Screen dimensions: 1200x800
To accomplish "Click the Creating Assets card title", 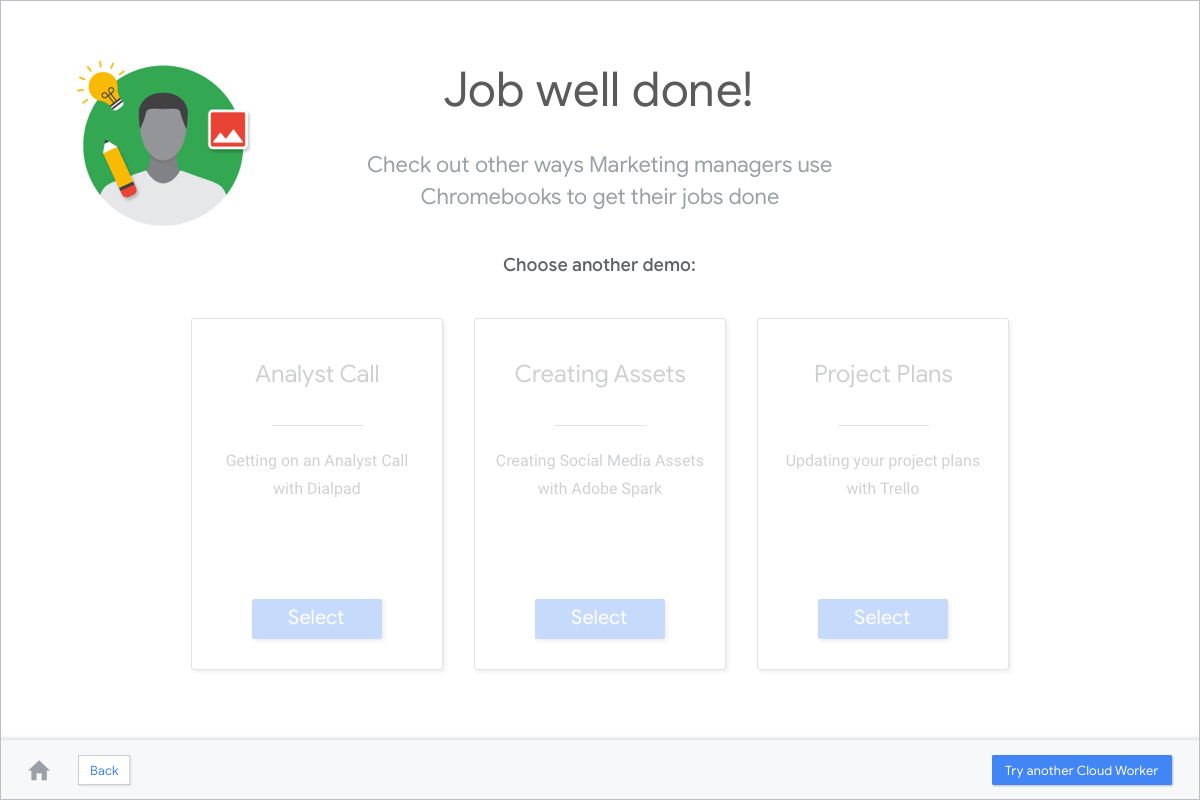I will pos(600,374).
